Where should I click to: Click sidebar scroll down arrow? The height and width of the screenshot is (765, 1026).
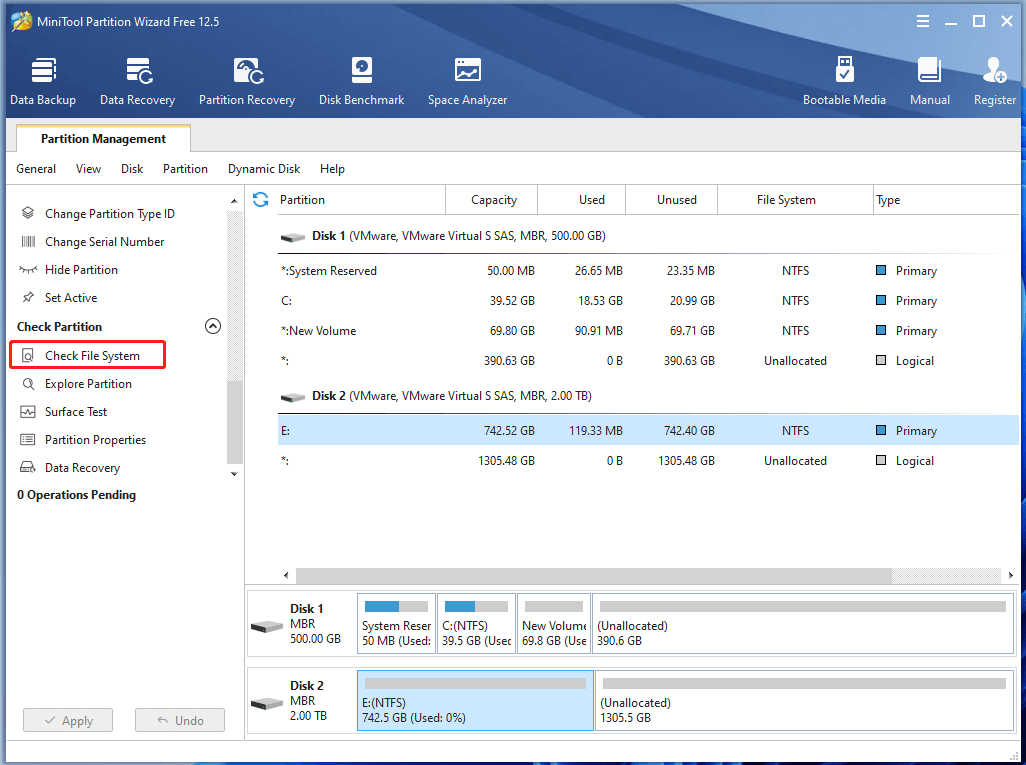(234, 474)
